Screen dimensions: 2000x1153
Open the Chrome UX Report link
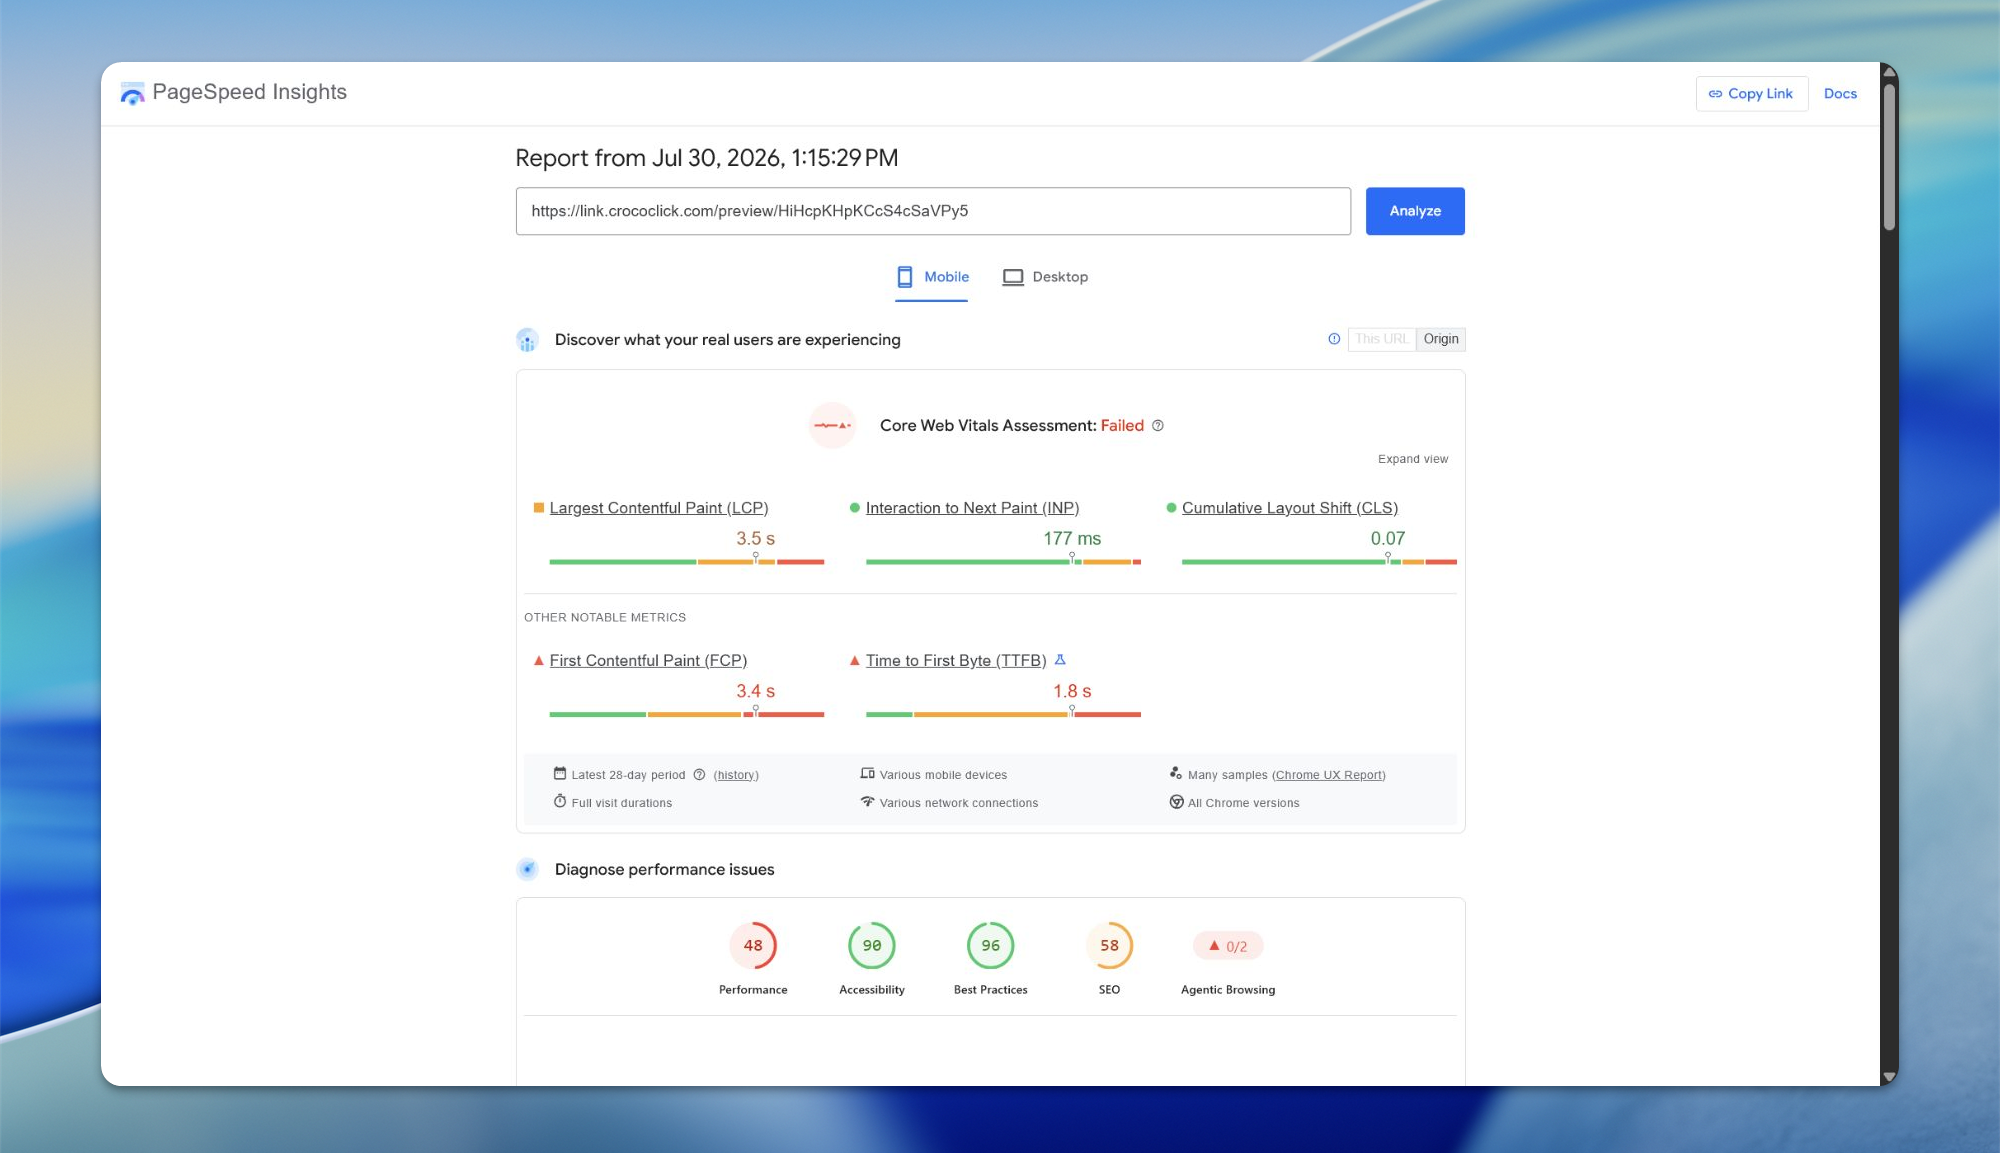(1329, 775)
